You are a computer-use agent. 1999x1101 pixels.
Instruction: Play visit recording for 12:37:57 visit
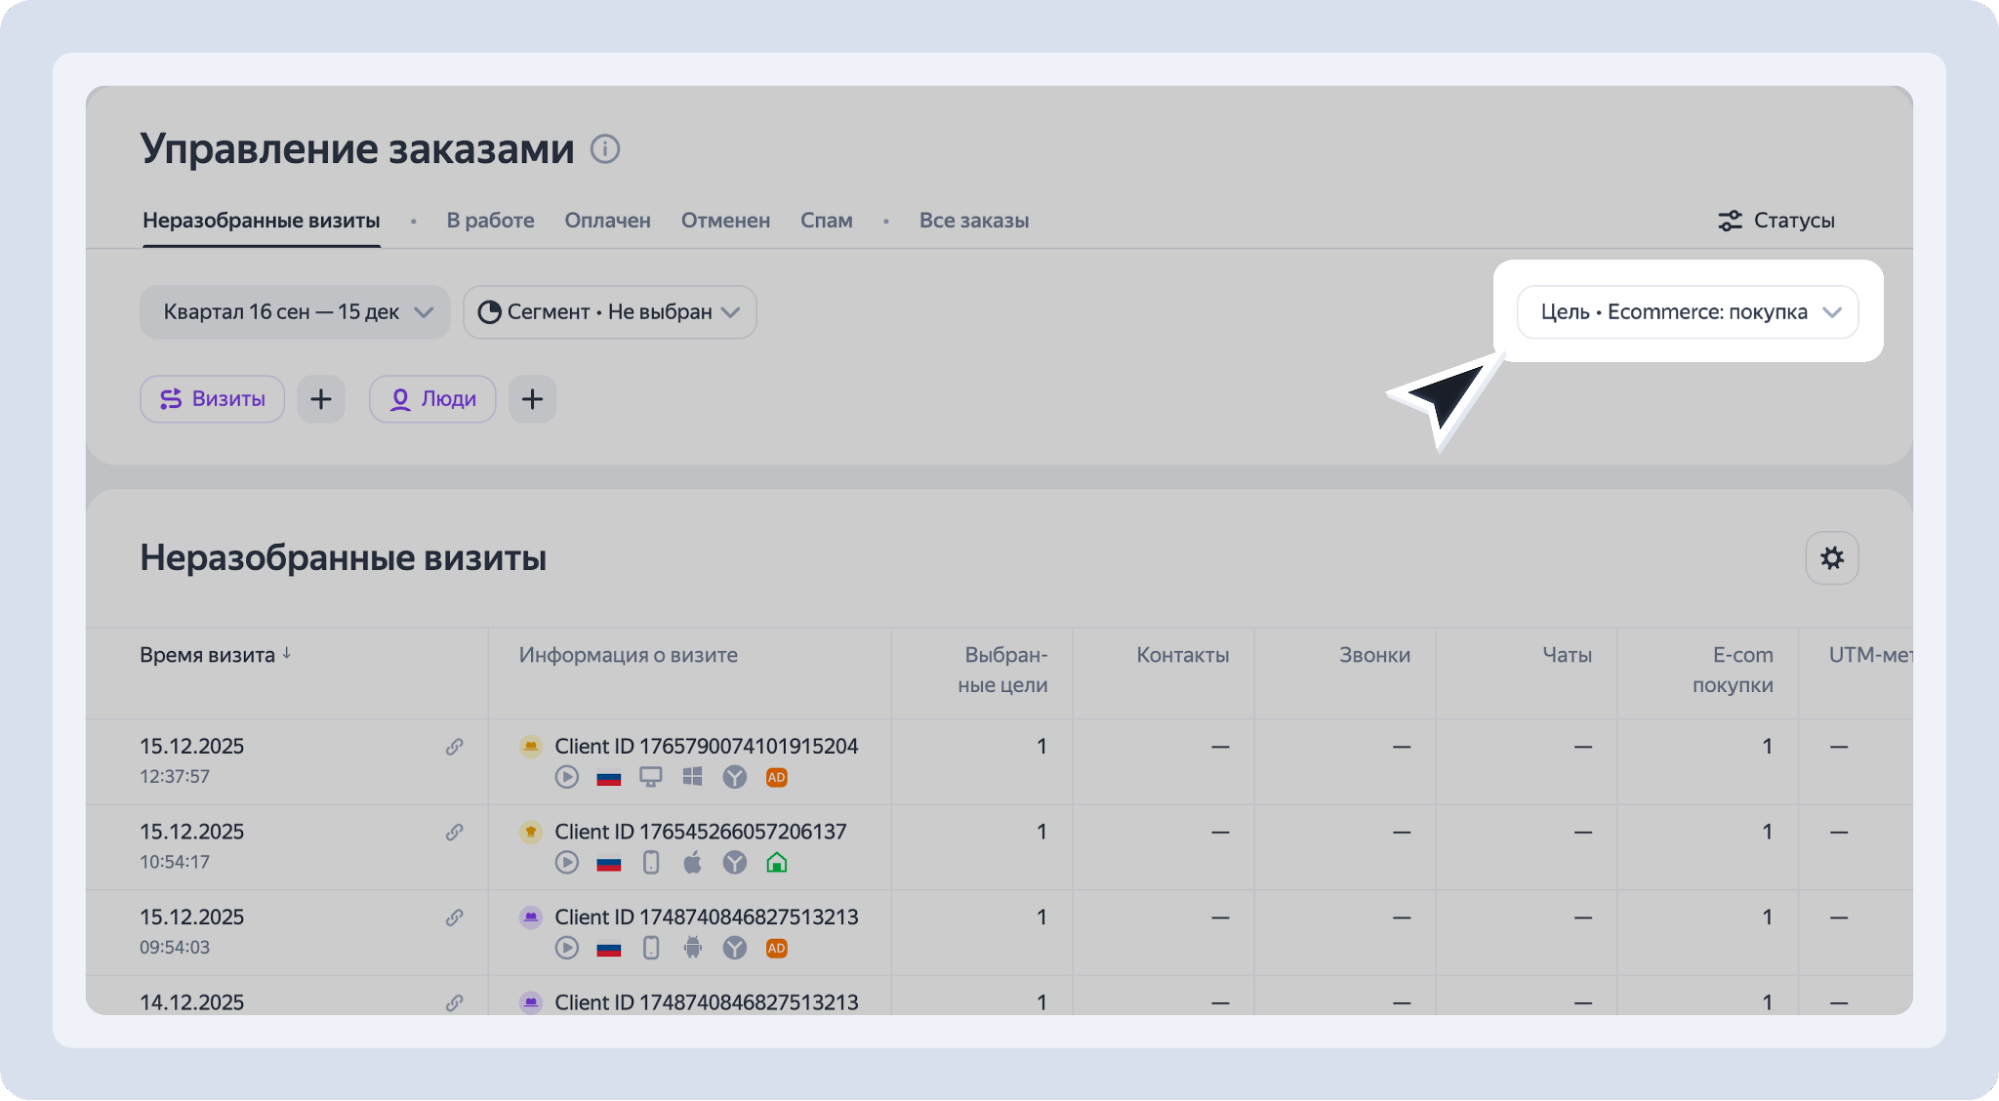click(x=567, y=777)
